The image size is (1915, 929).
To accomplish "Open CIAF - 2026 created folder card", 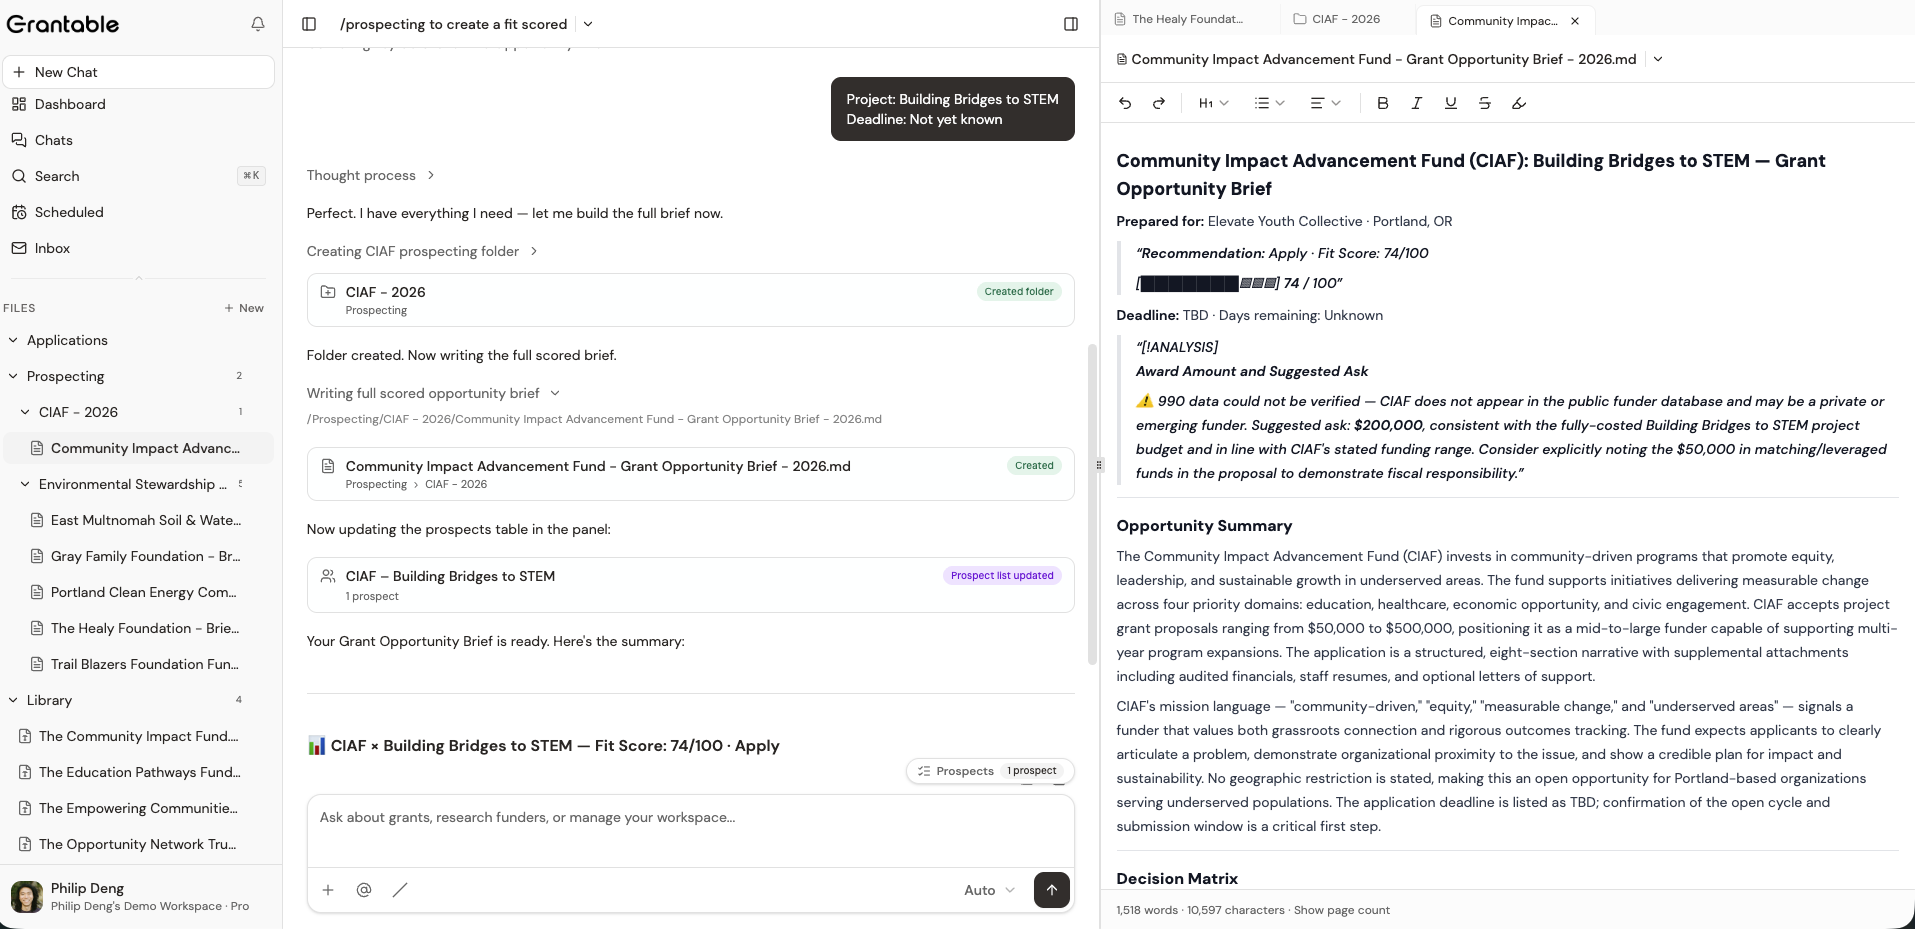I will 690,300.
